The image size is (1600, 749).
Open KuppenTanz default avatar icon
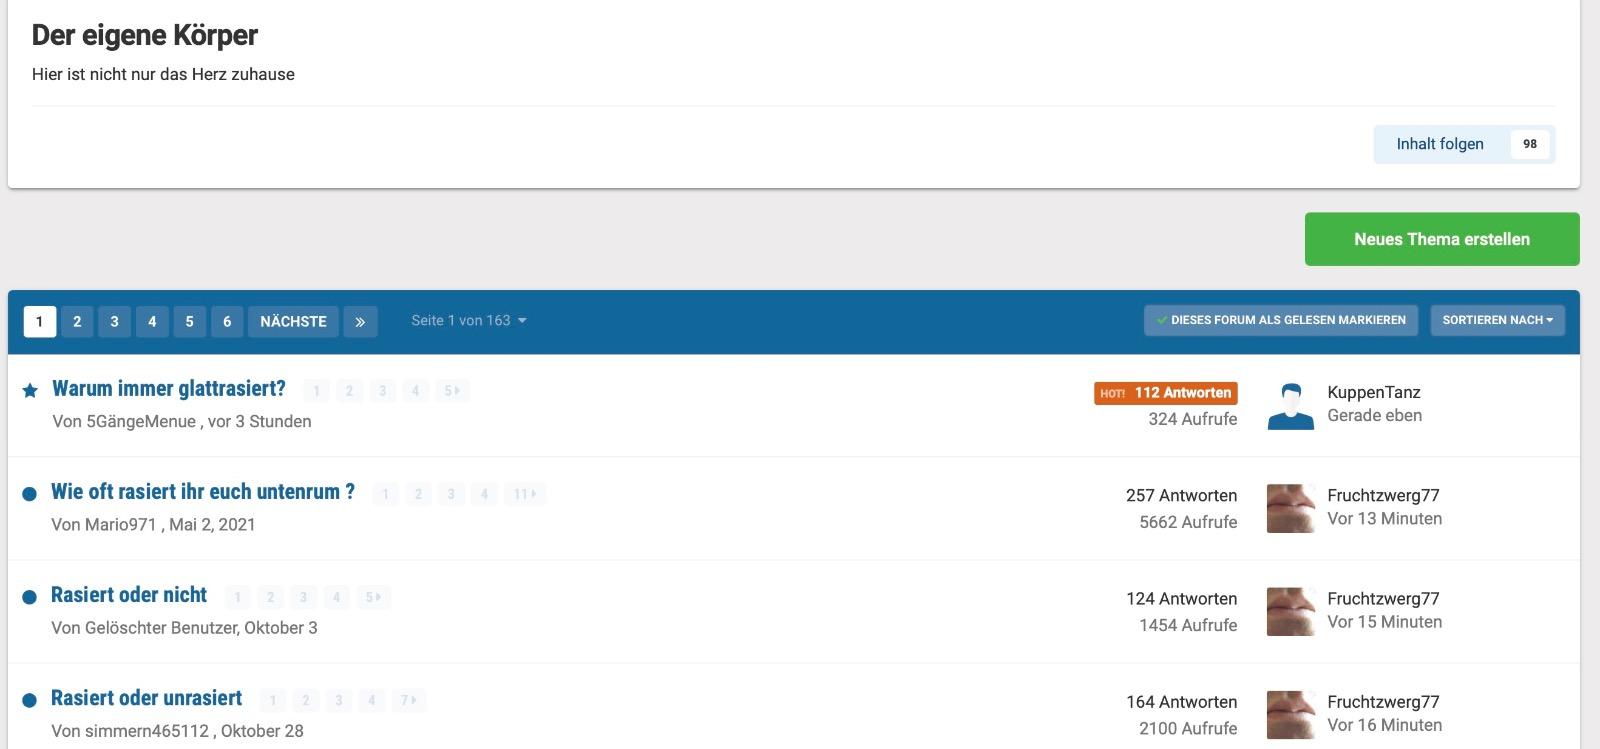click(x=1290, y=406)
